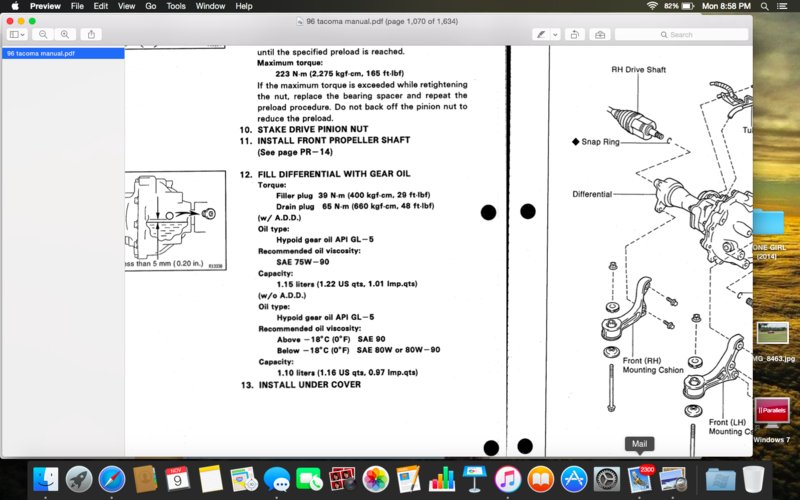Viewport: 800px width, 500px height.
Task: Launch Safari from the Dock
Action: tap(112, 479)
